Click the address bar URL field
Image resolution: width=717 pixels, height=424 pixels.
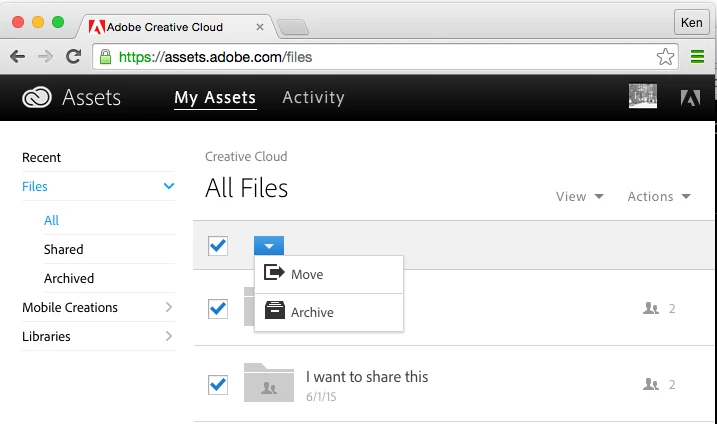coord(385,57)
